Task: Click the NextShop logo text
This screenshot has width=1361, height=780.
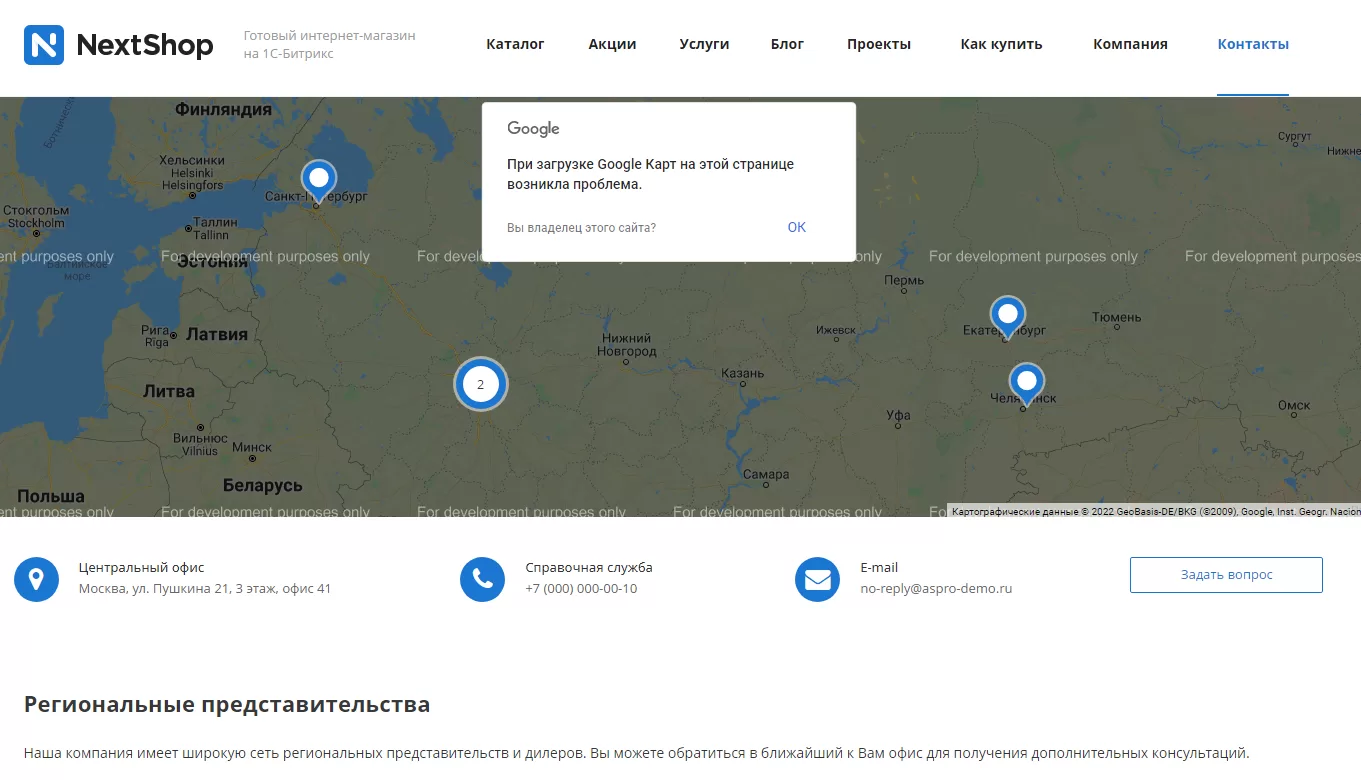Action: 145,45
